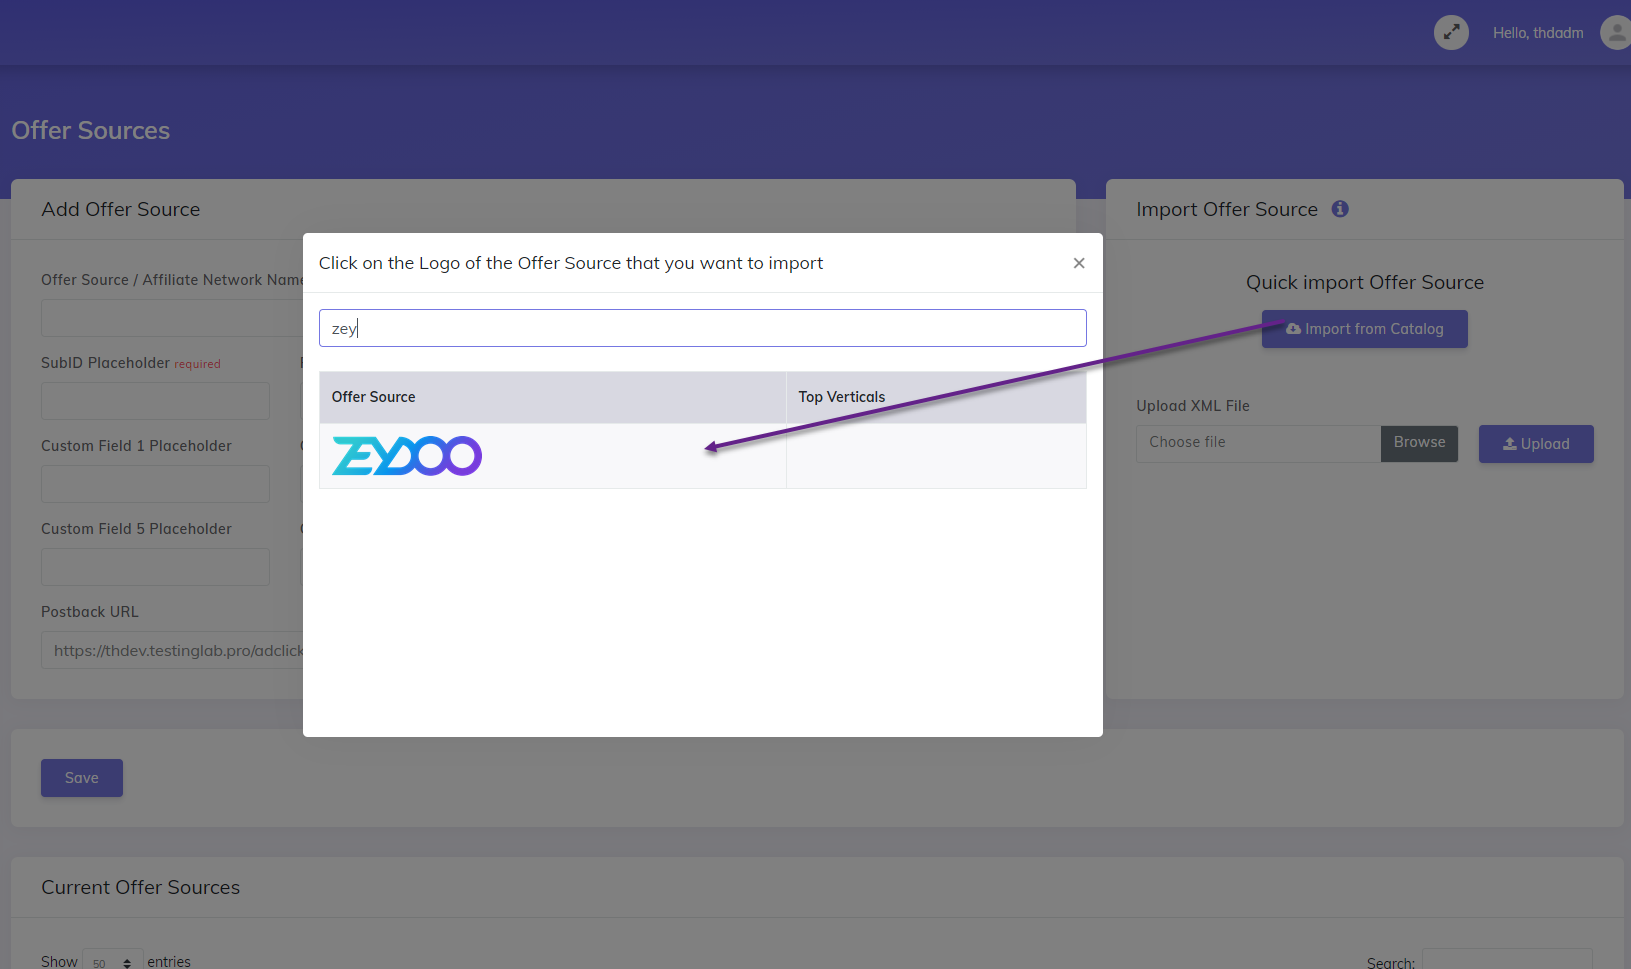The height and width of the screenshot is (969, 1631).
Task: Click the Custom Field 1 Placeholder input
Action: [155, 484]
